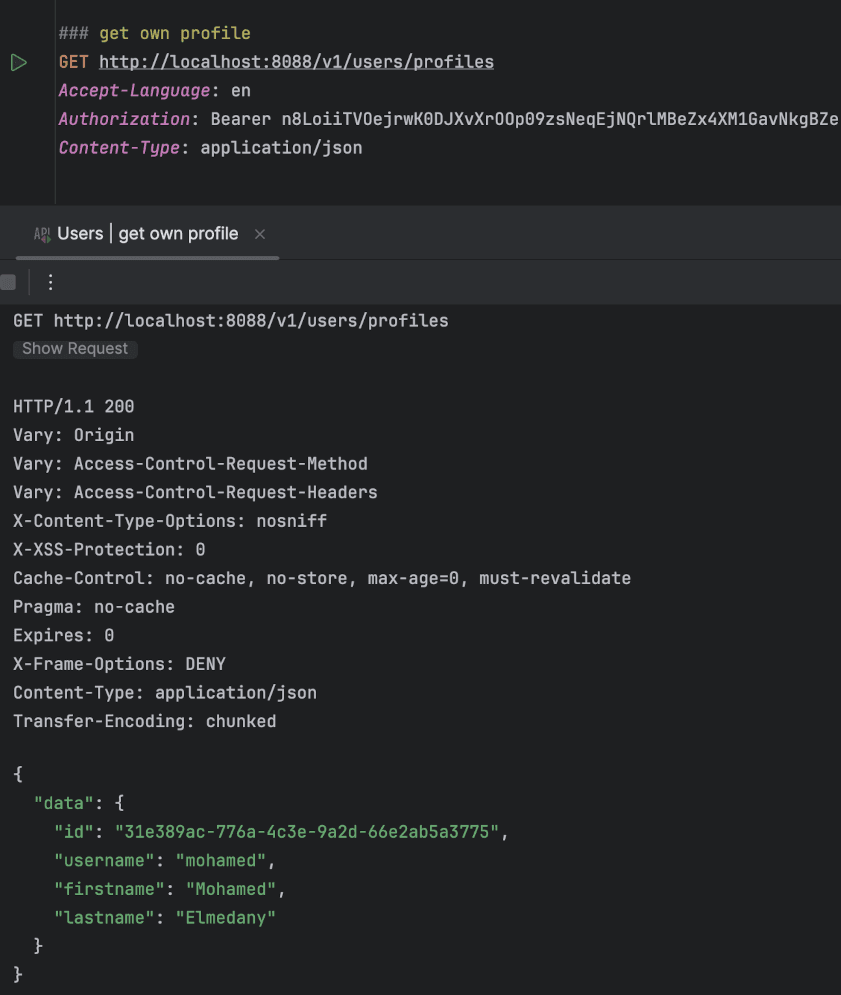Click the HTTP/1.1 200 status line
Image resolution: width=841 pixels, height=995 pixels.
pyautogui.click(x=74, y=407)
